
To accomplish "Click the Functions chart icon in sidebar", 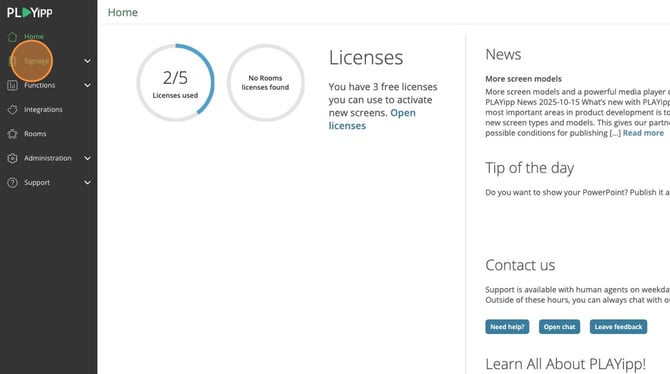I will click(x=12, y=85).
